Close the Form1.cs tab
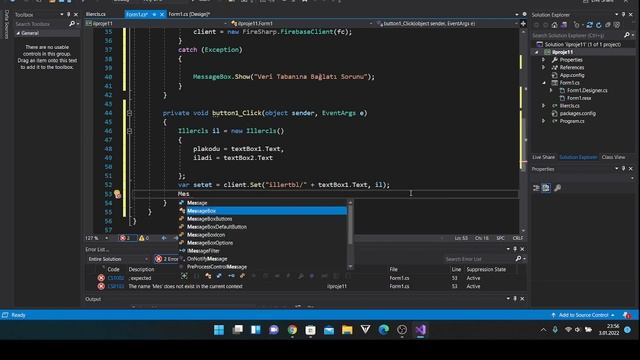This screenshot has width=640, height=360. tap(162, 15)
